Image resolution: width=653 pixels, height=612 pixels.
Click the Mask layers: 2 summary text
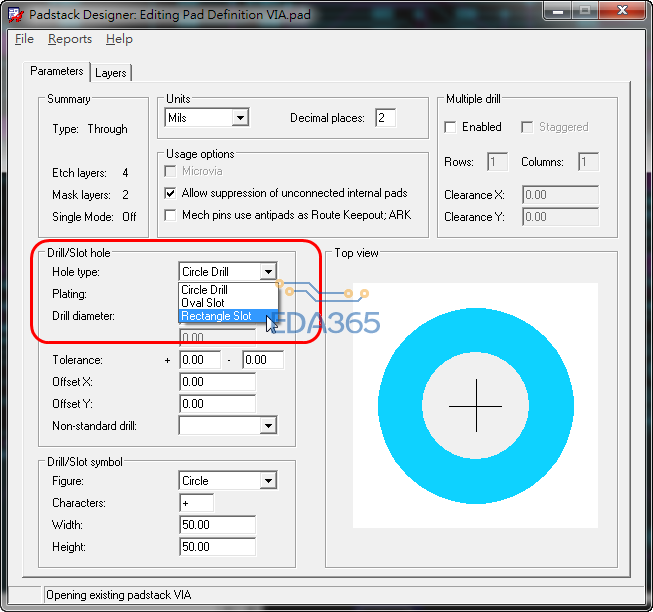90,195
